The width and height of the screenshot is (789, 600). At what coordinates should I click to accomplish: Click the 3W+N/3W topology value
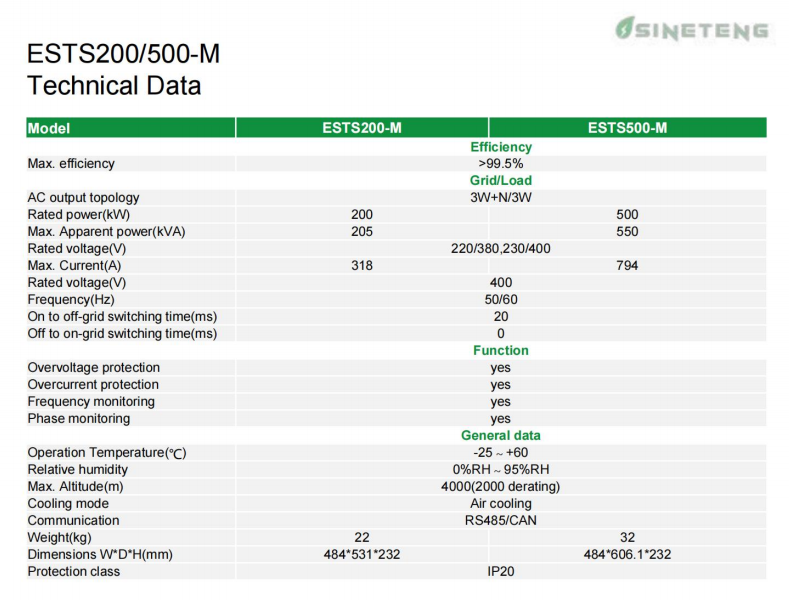coord(501,197)
